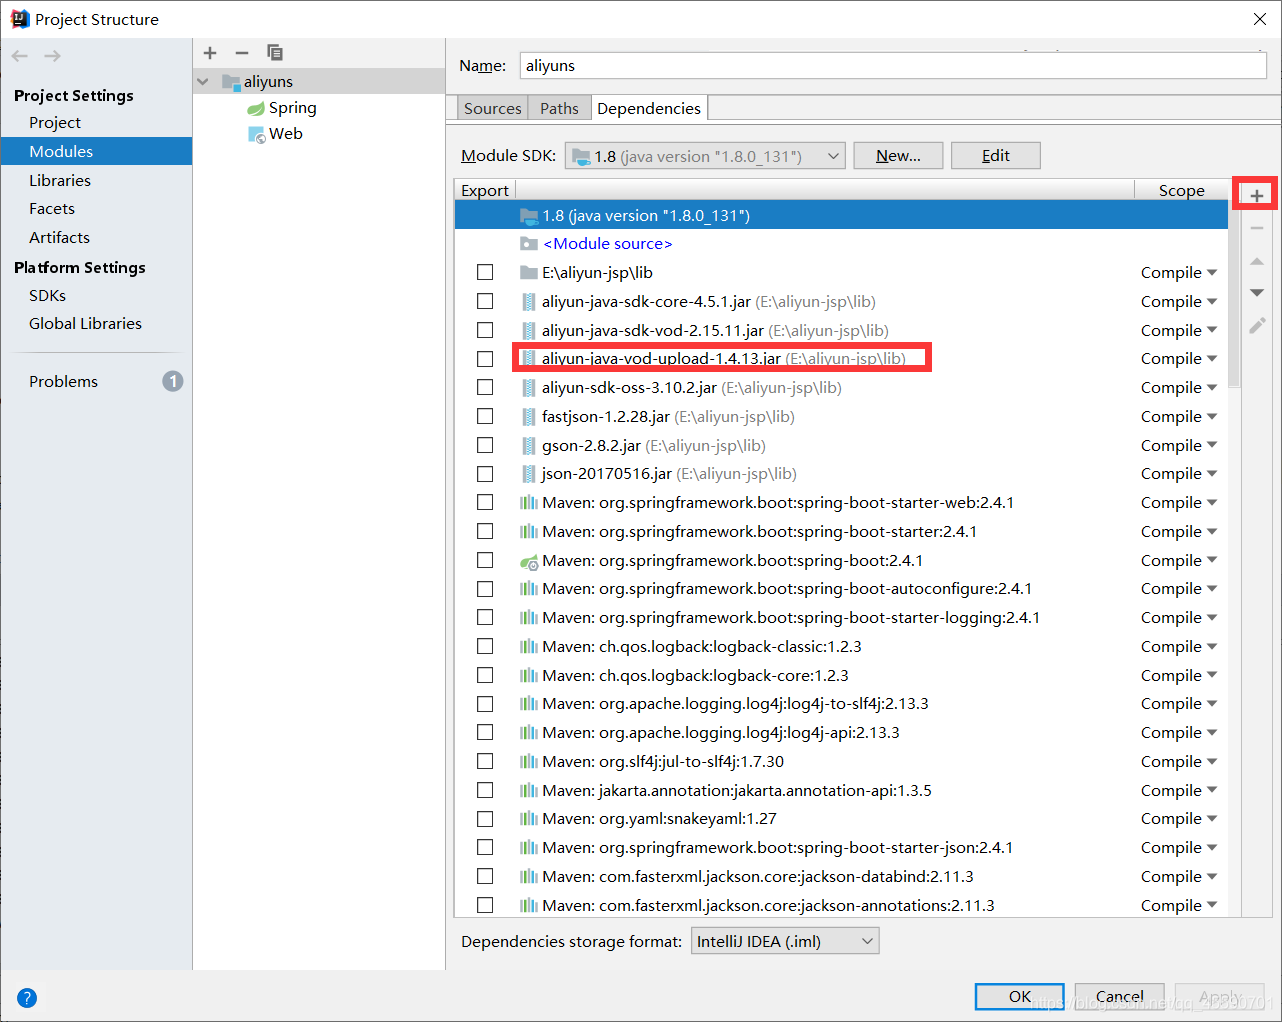Go back with the left arrow
Viewport: 1282px width, 1022px height.
(20, 56)
